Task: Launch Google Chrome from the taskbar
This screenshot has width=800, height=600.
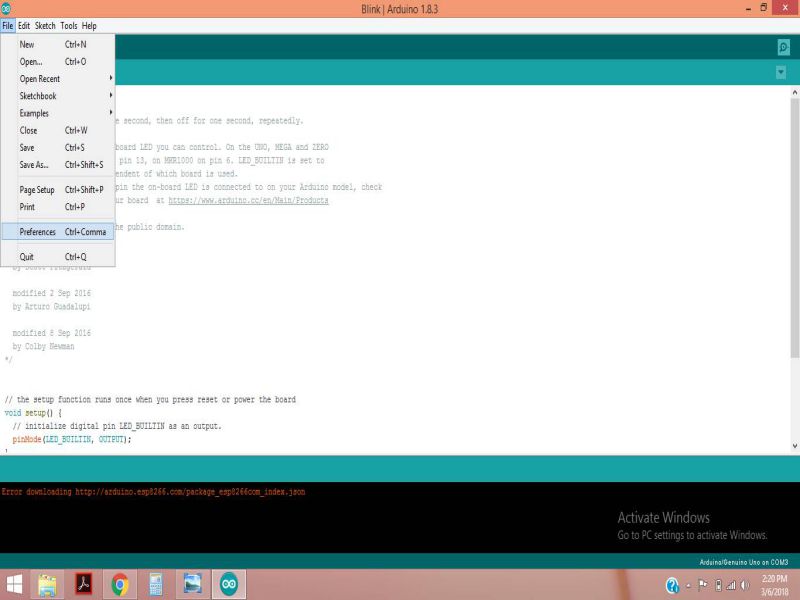Action: pos(120,585)
